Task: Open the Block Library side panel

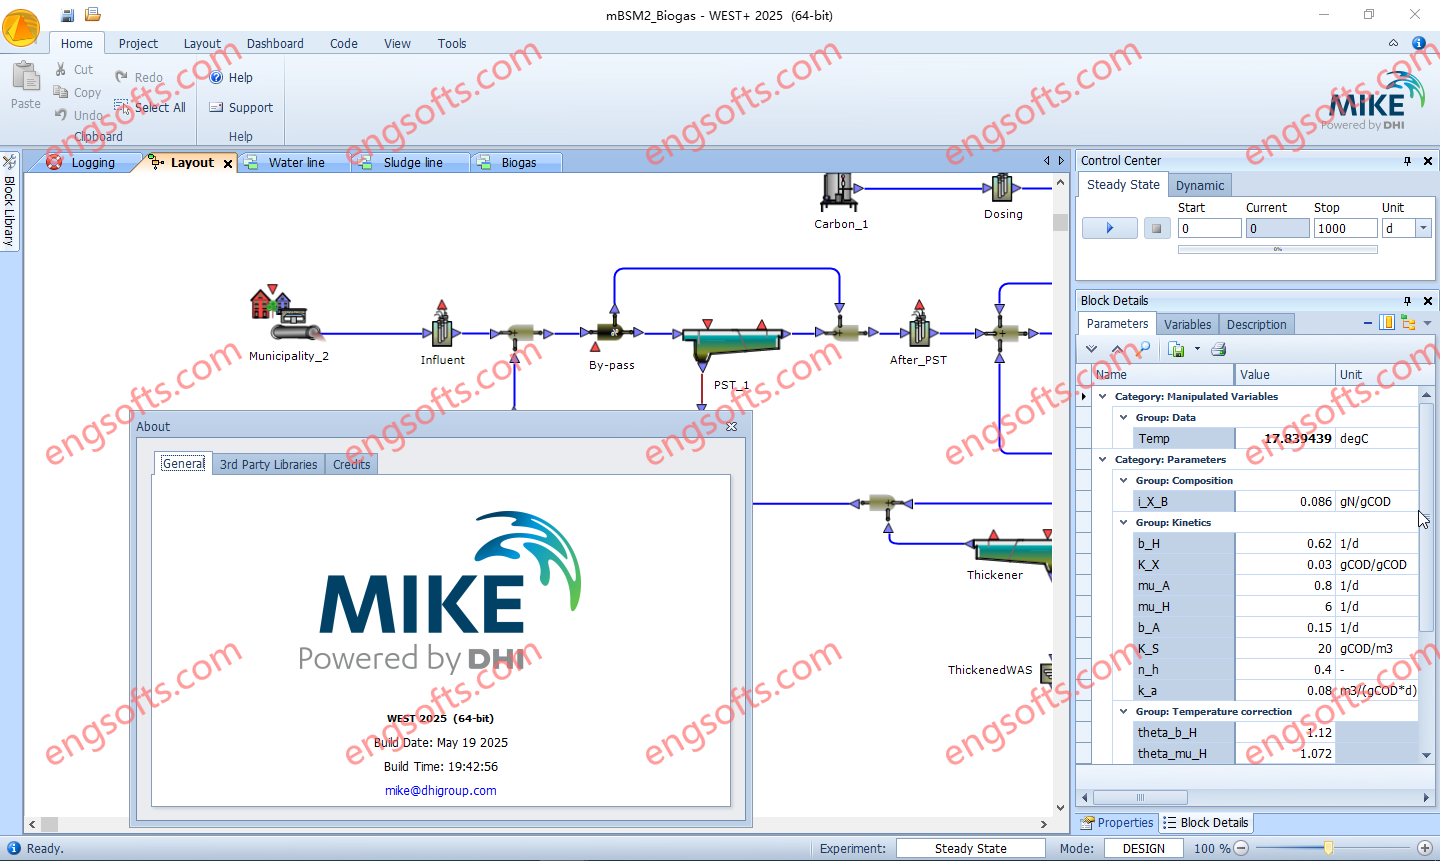Action: coord(9,200)
